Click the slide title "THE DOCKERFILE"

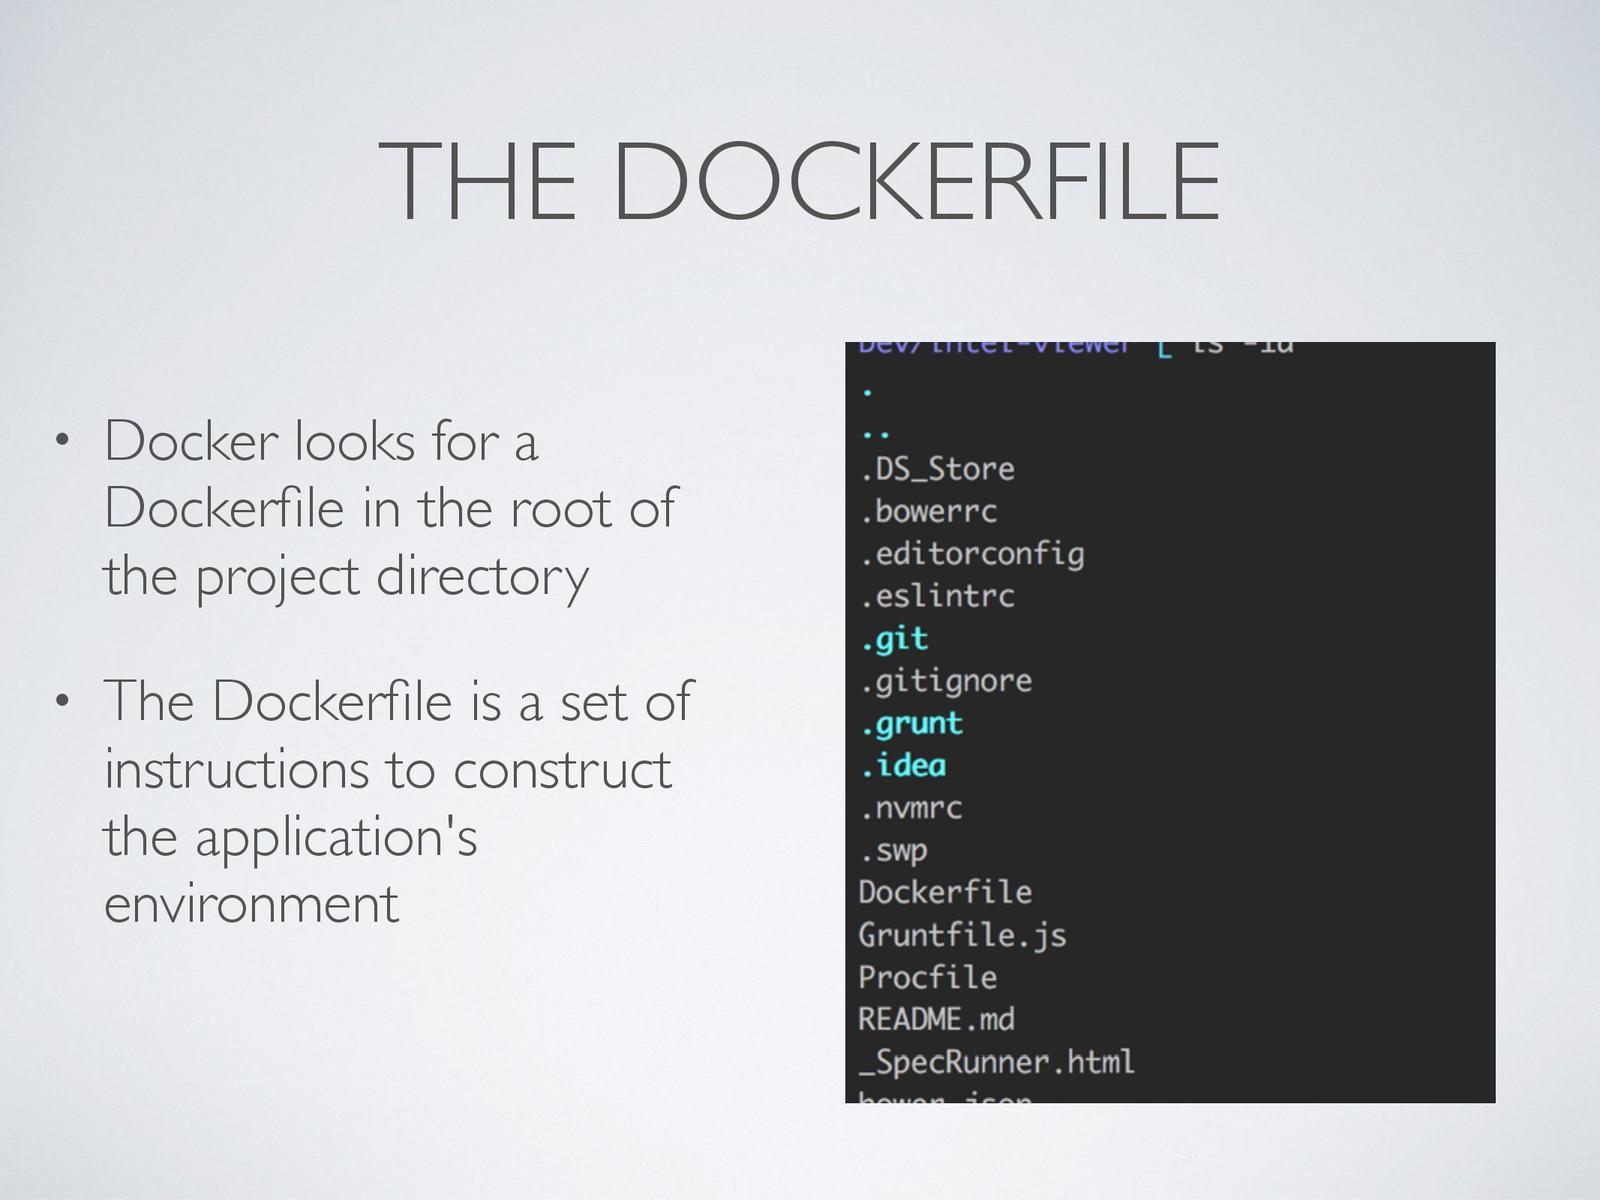tap(799, 181)
